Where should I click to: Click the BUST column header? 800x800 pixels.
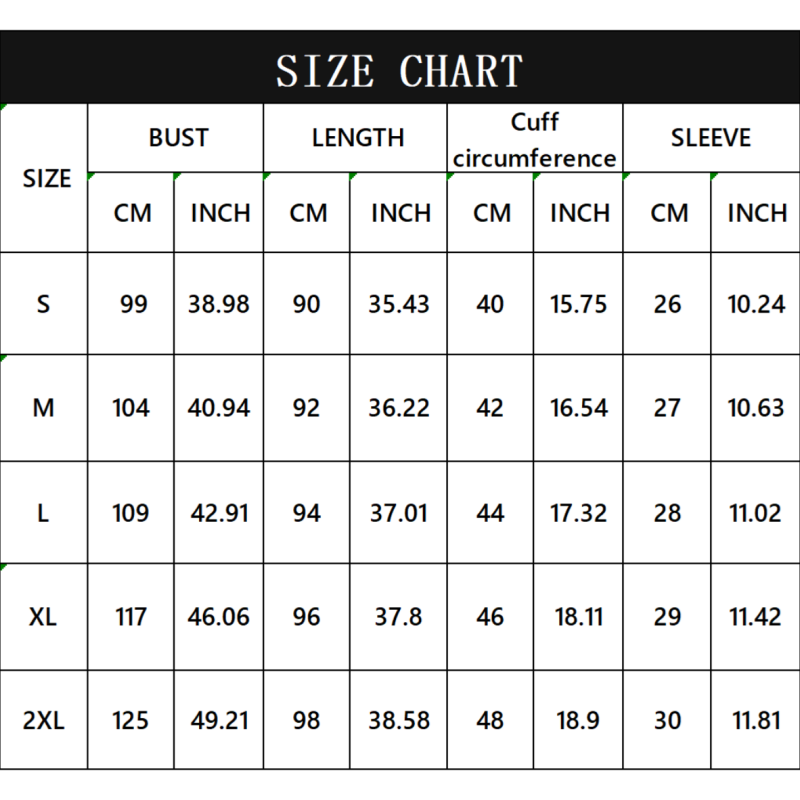178,138
